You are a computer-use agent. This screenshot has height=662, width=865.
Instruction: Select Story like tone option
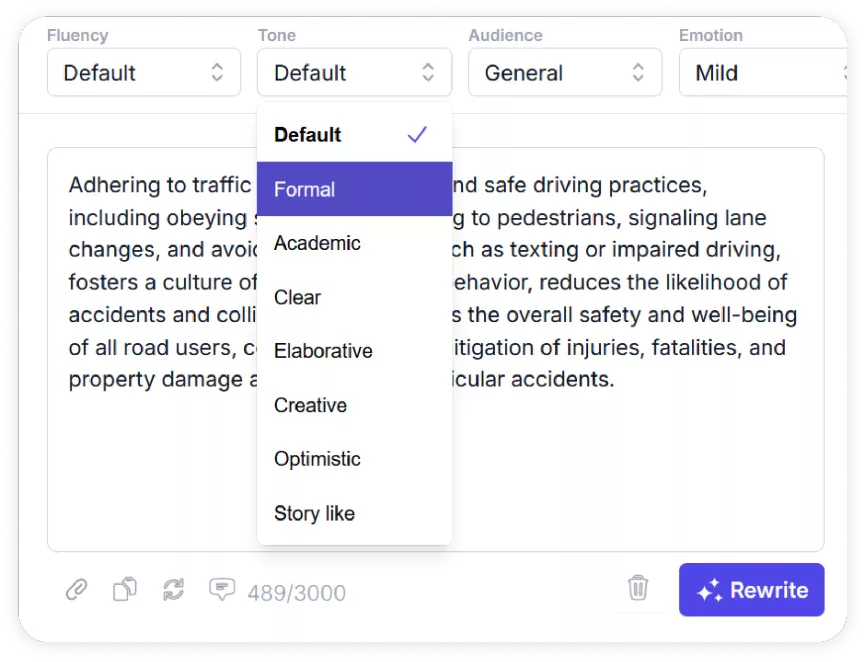point(355,513)
